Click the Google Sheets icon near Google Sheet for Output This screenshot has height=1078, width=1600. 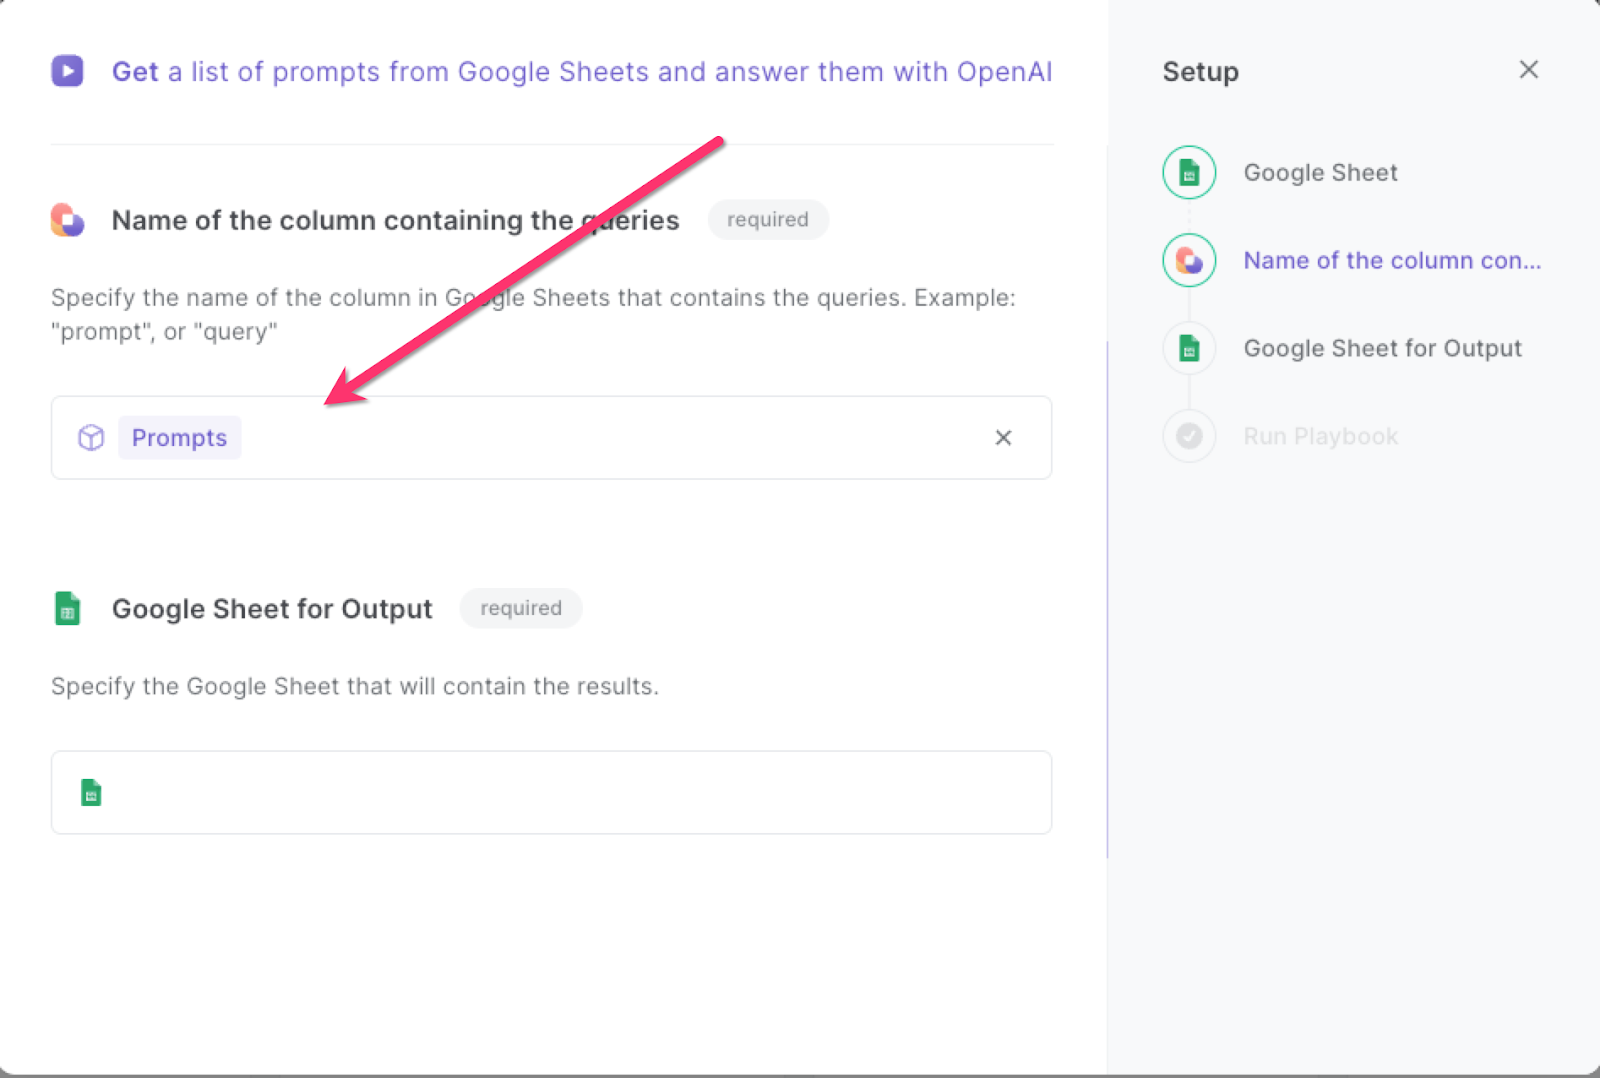[x=66, y=607]
